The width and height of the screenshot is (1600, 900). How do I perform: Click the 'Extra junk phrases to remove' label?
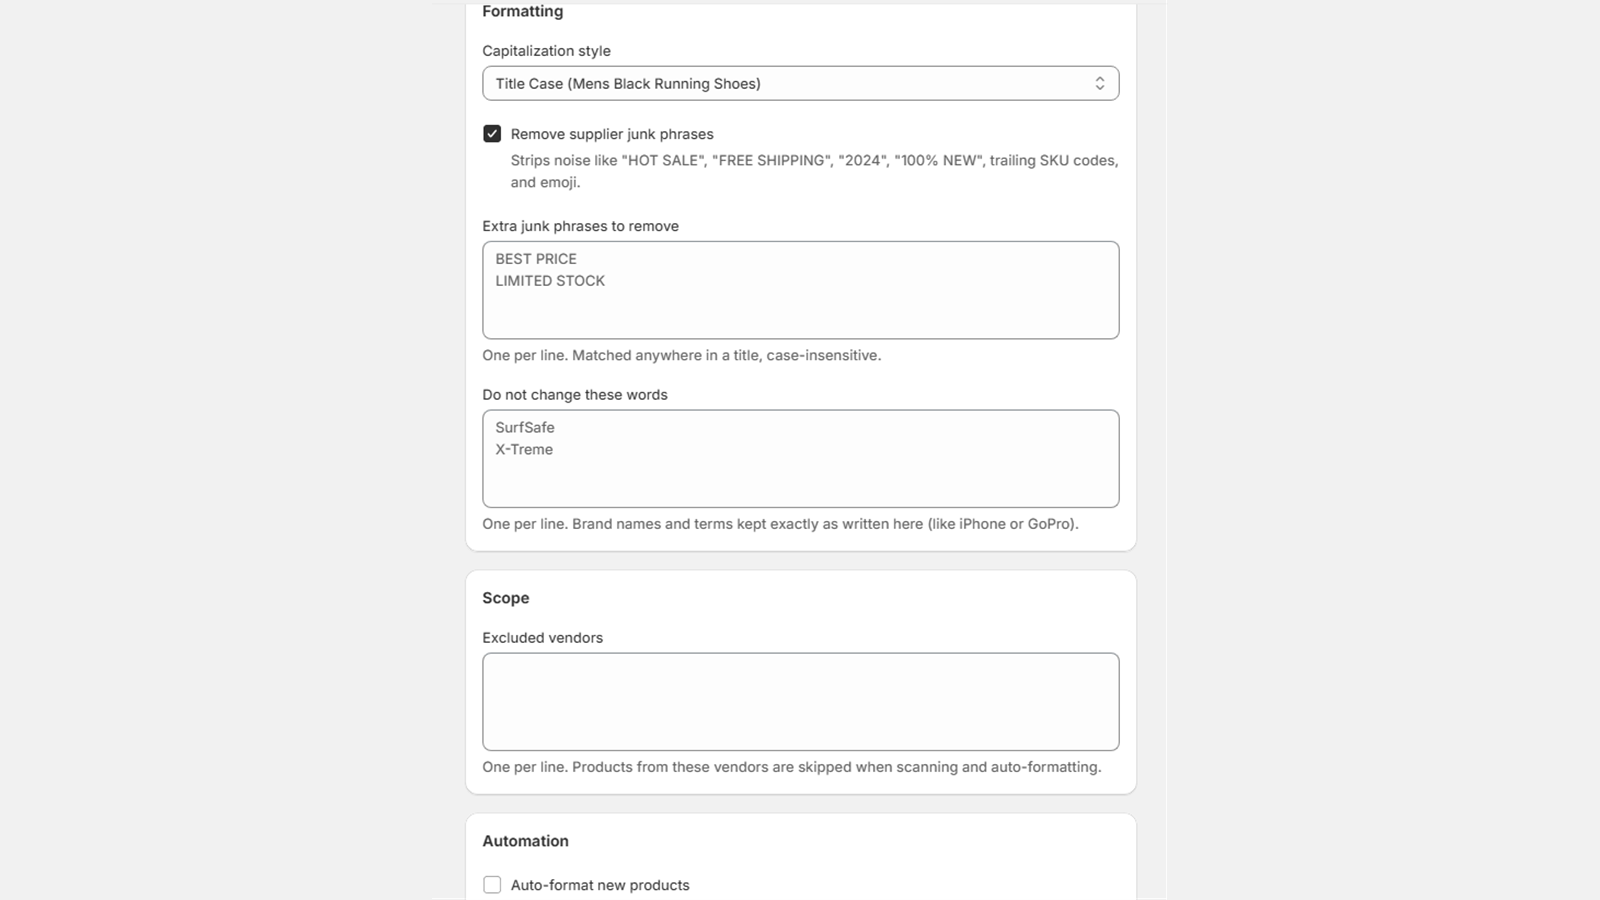(x=580, y=226)
